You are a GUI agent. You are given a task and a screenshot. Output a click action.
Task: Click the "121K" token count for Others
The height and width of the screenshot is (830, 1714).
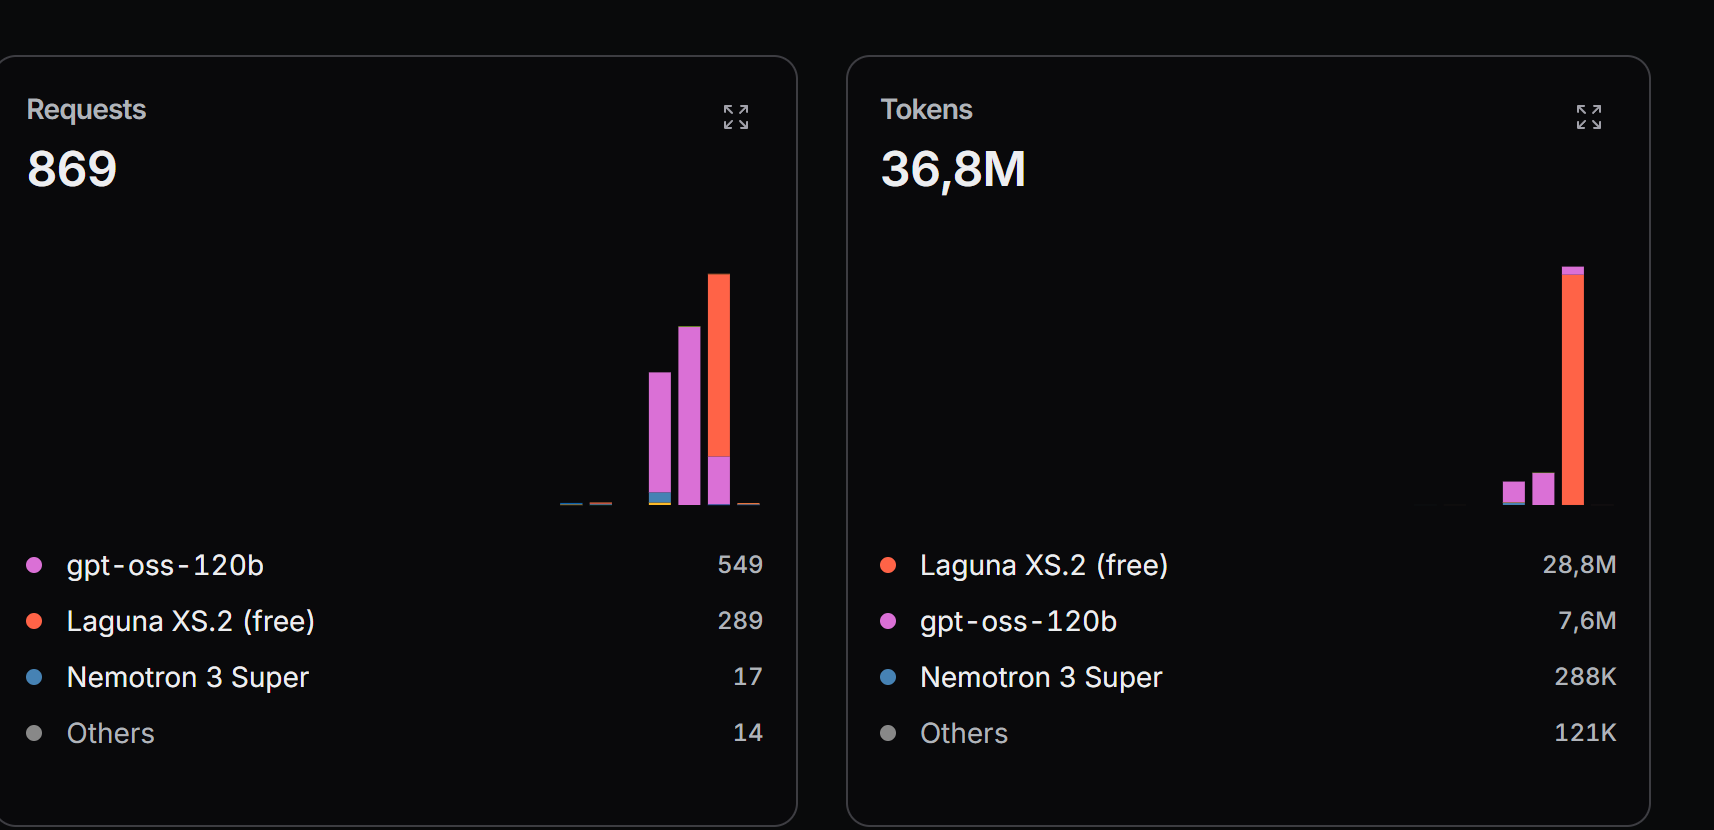[x=1585, y=733]
